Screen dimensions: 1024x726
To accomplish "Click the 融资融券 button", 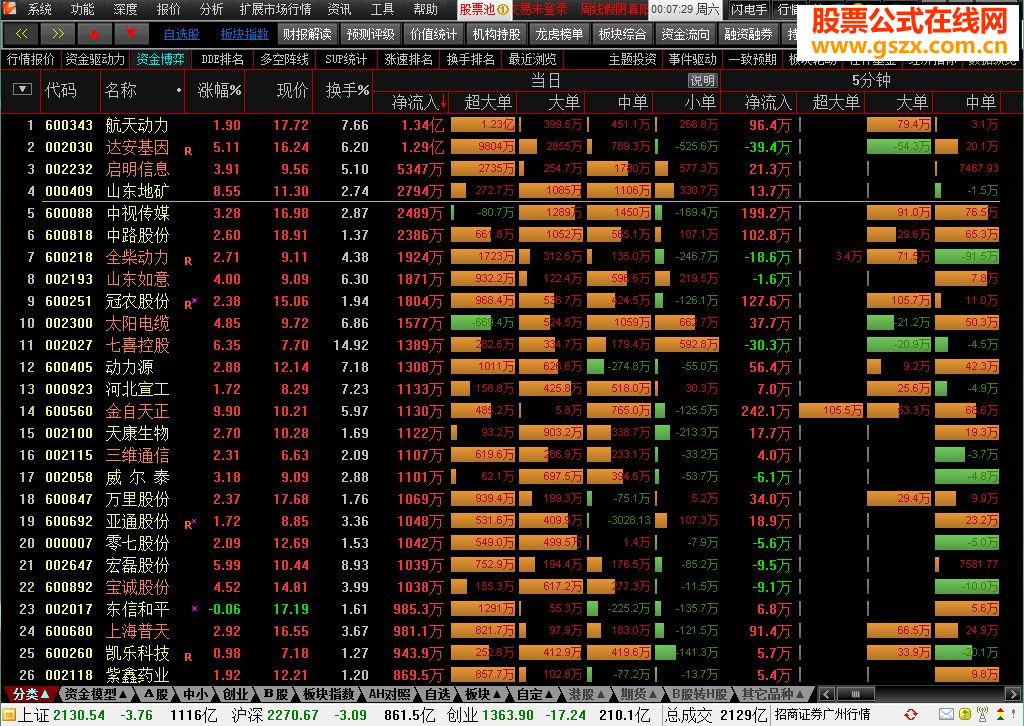I will (x=748, y=34).
